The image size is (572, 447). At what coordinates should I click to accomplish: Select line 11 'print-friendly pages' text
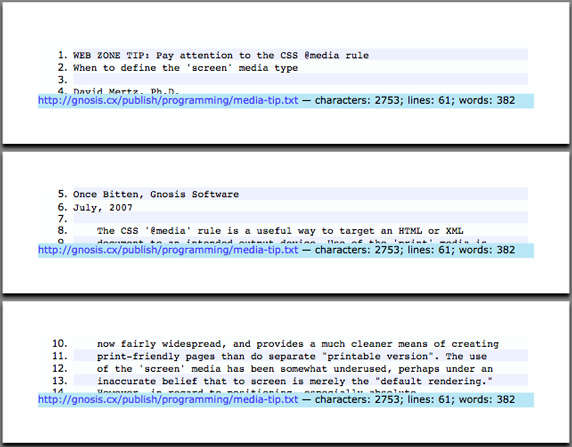tap(292, 356)
